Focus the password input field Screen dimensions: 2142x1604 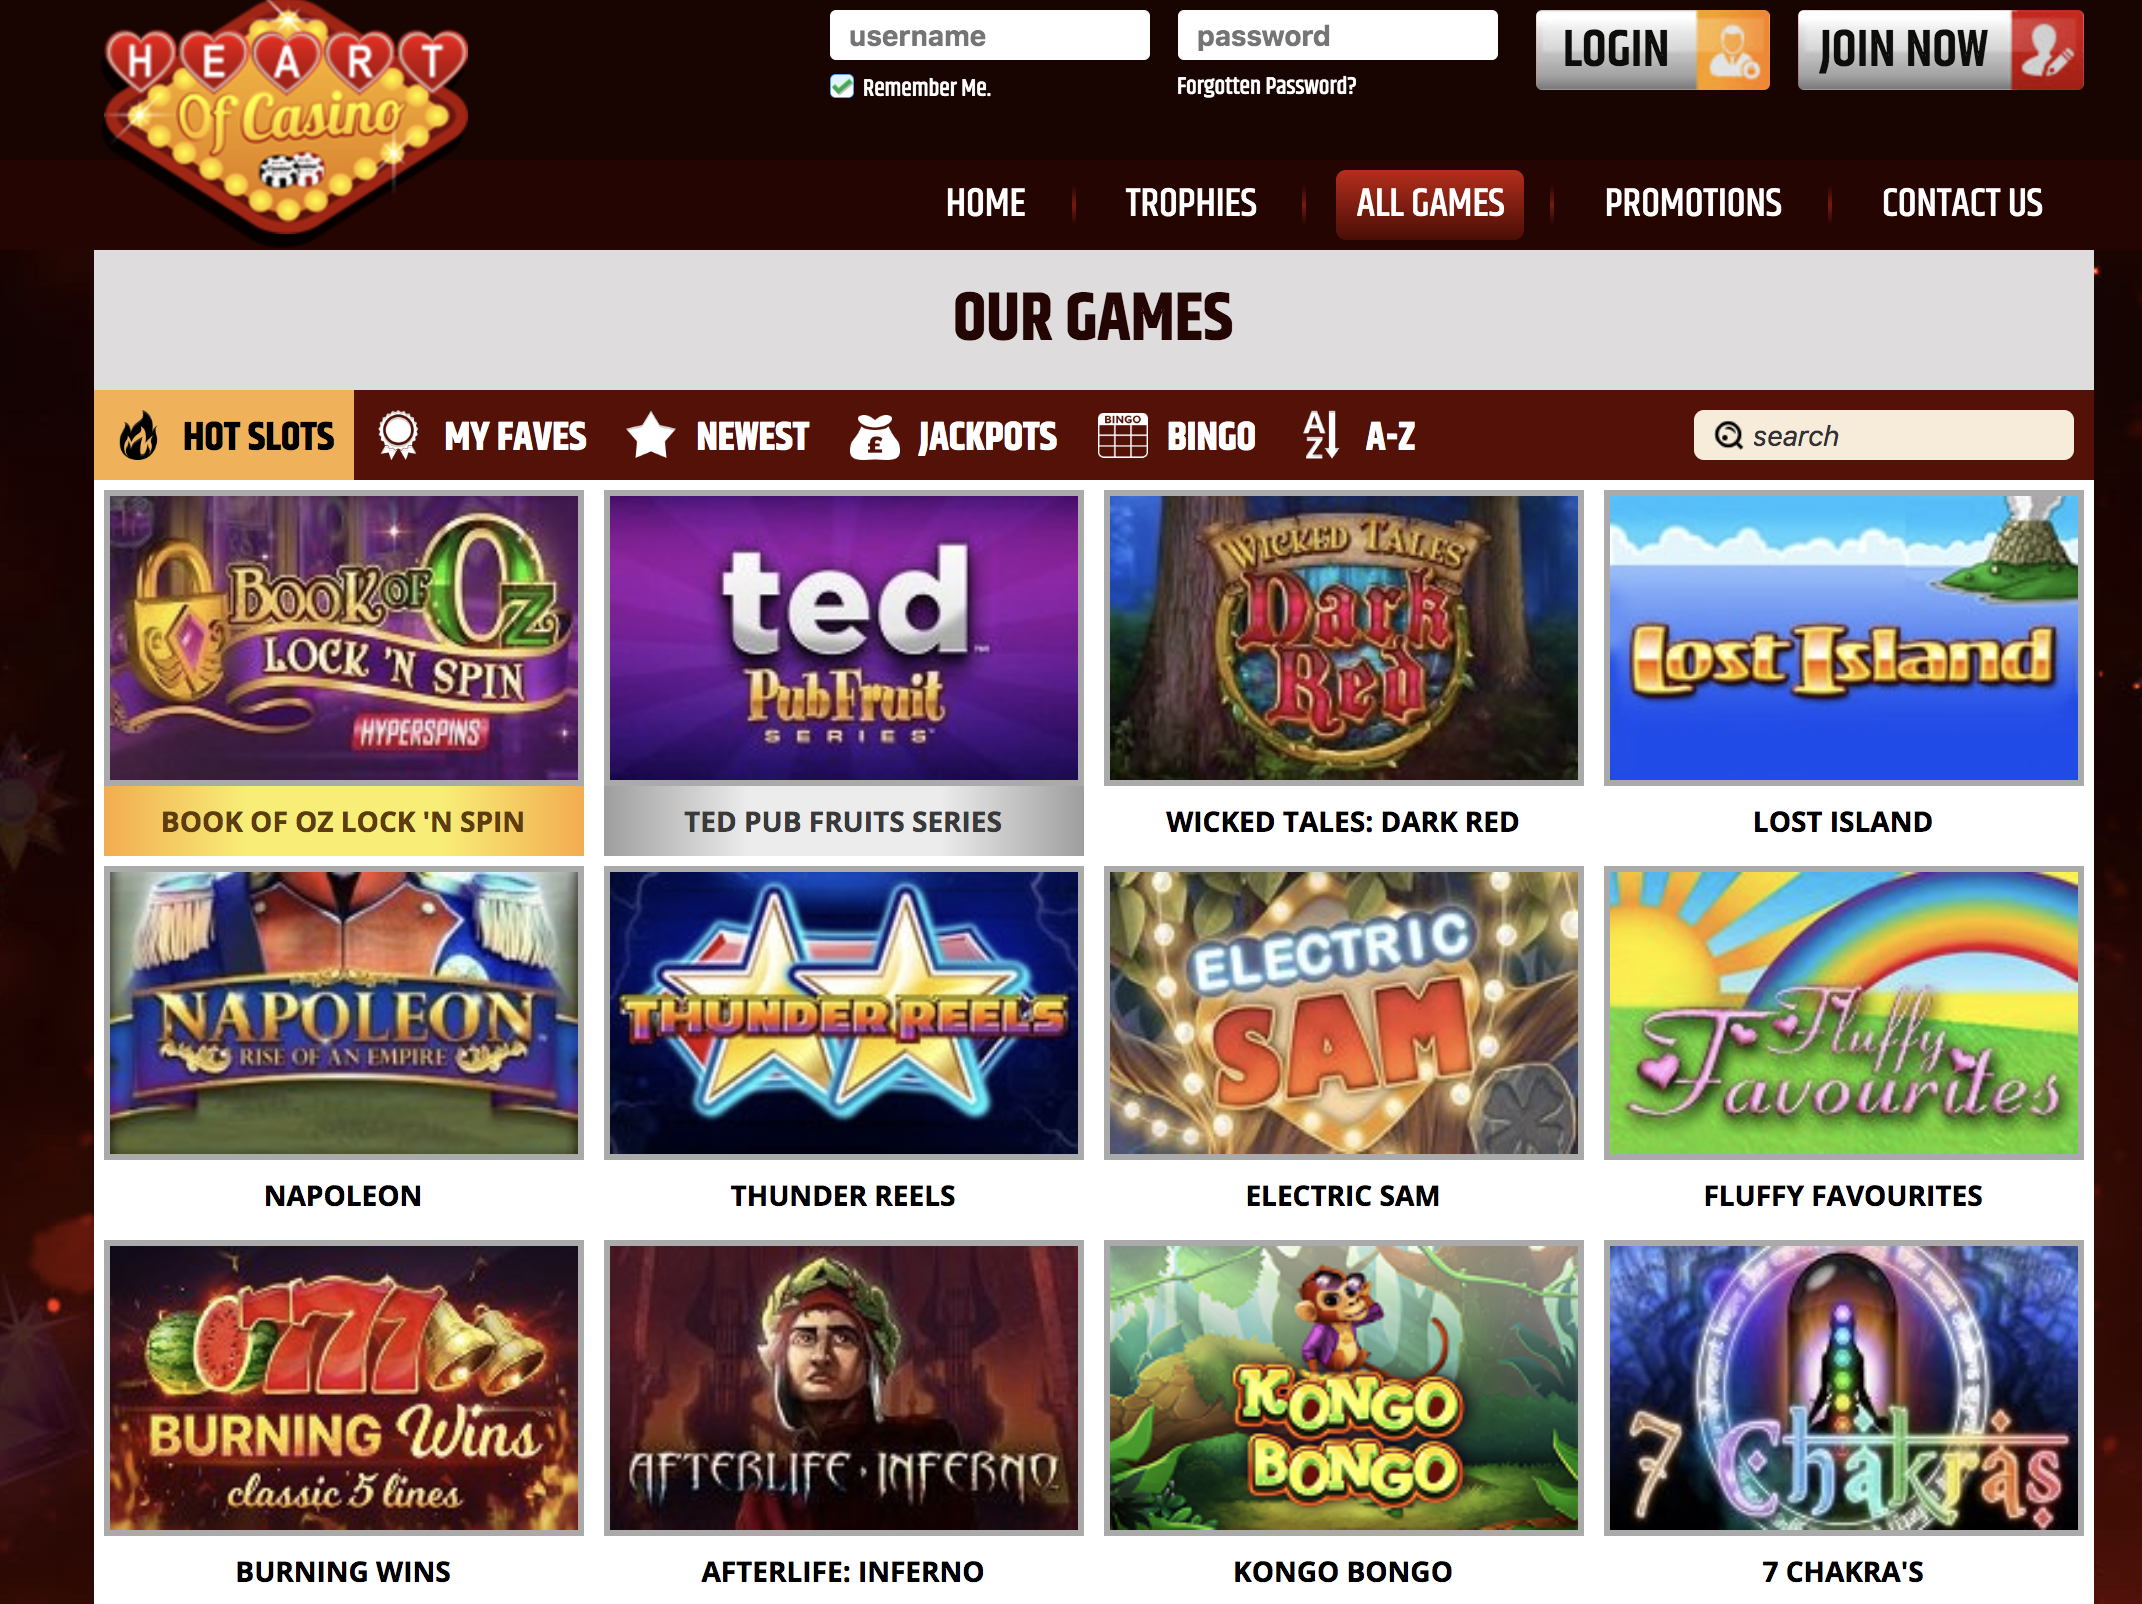(x=1338, y=36)
